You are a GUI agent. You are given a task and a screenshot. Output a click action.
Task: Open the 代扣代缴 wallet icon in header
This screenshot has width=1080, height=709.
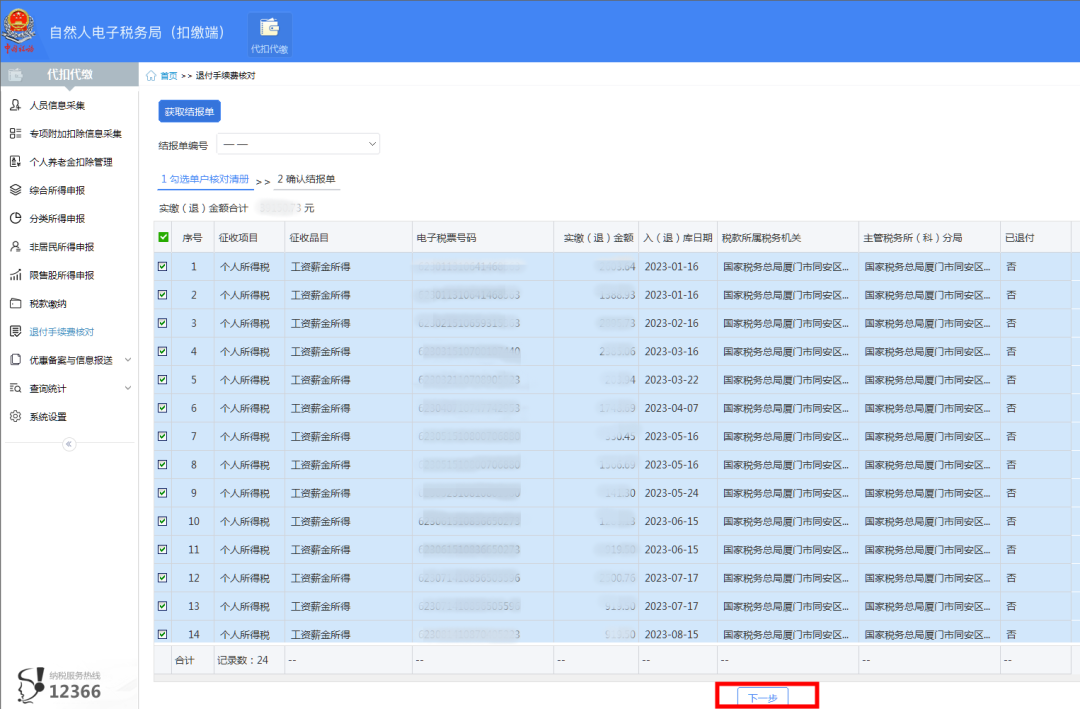[269, 28]
